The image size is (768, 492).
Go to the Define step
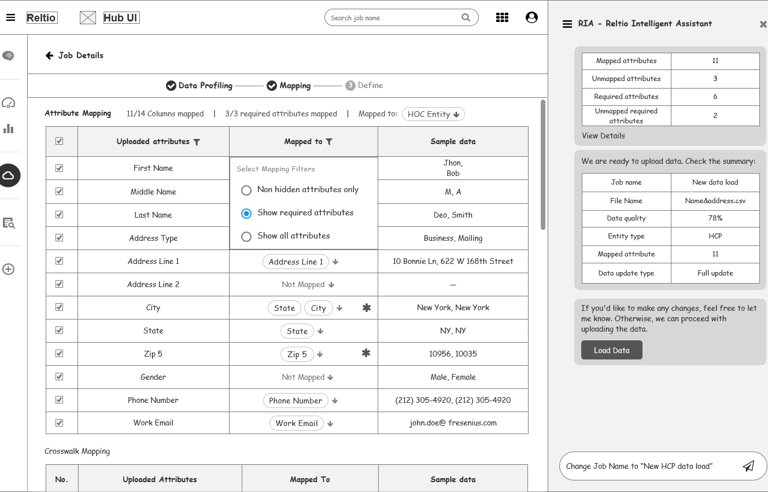[x=364, y=86]
